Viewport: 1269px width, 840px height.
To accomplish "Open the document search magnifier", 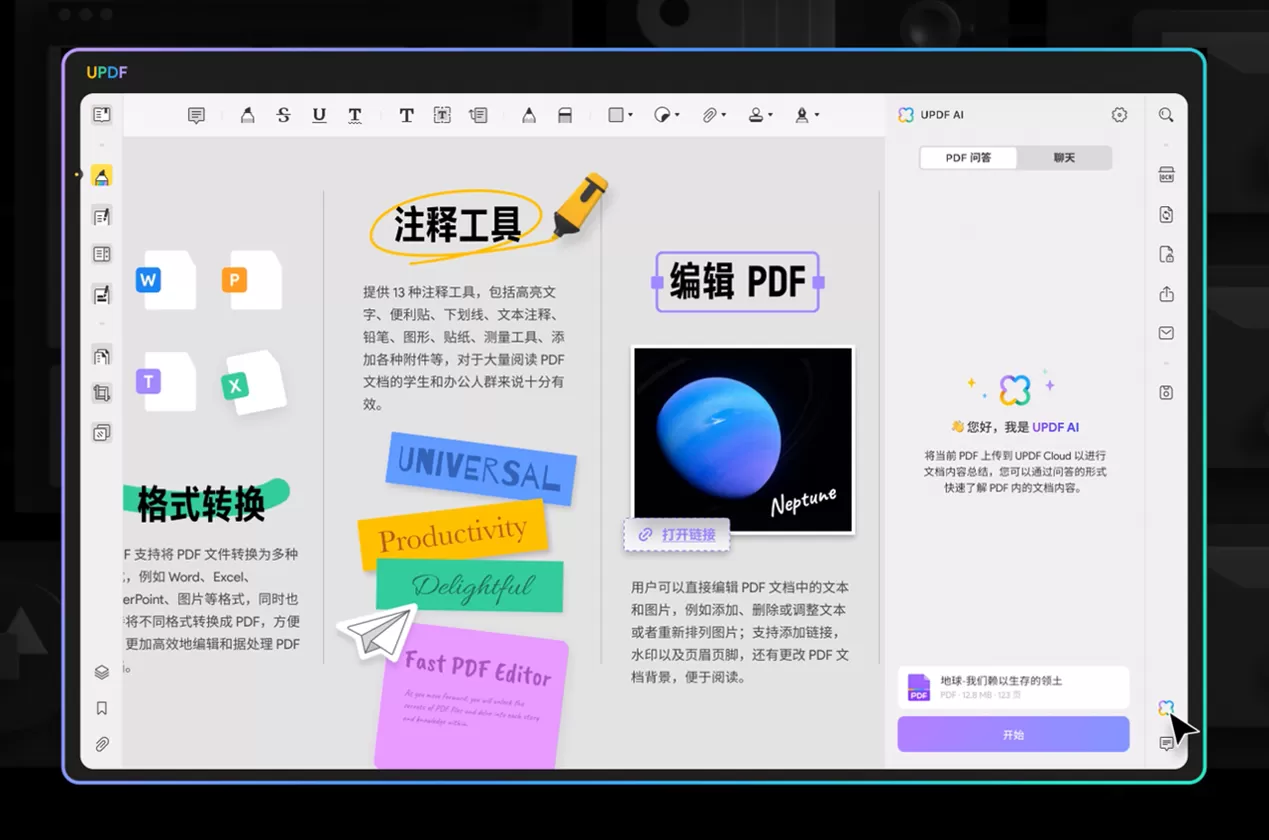I will 1165,114.
